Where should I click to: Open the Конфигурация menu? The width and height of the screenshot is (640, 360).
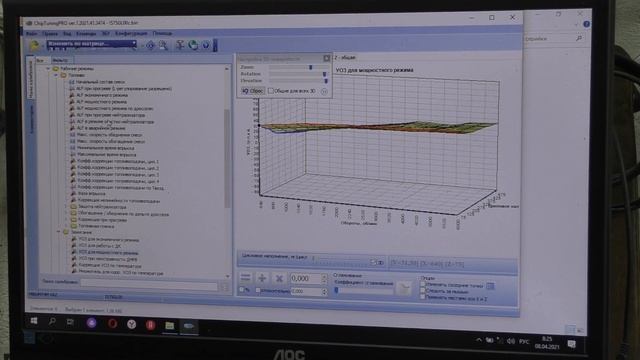131,33
